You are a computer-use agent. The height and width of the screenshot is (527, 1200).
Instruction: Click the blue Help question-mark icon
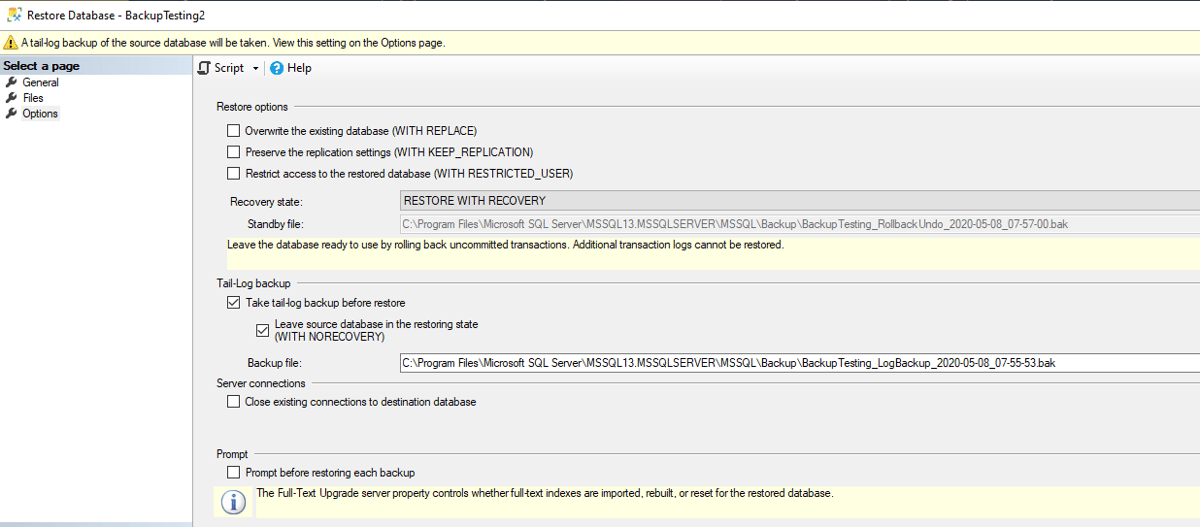click(277, 68)
